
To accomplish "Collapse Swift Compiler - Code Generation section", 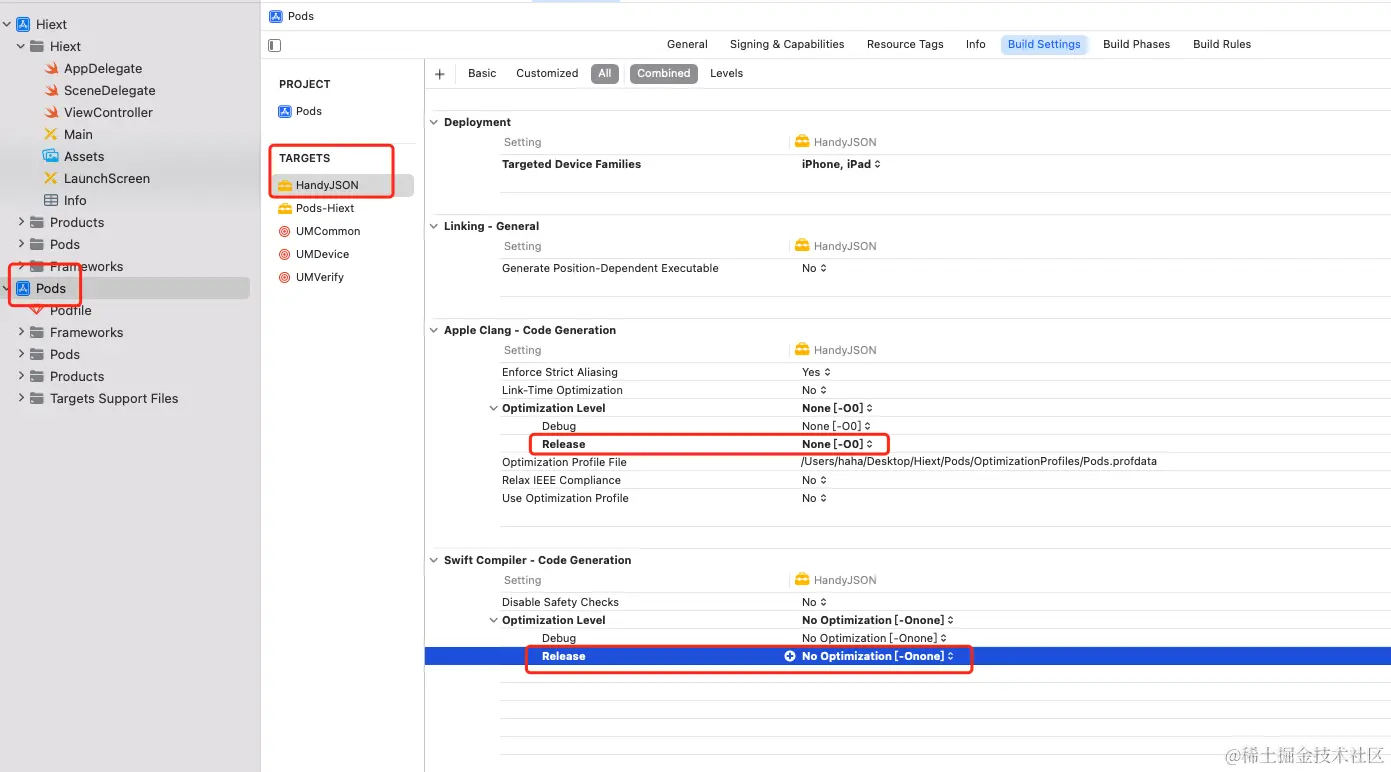I will 434,560.
